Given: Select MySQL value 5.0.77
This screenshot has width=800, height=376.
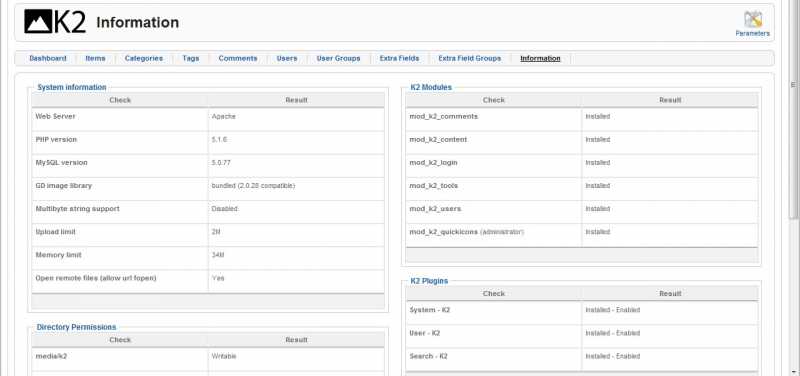Looking at the screenshot, I should (x=221, y=162).
